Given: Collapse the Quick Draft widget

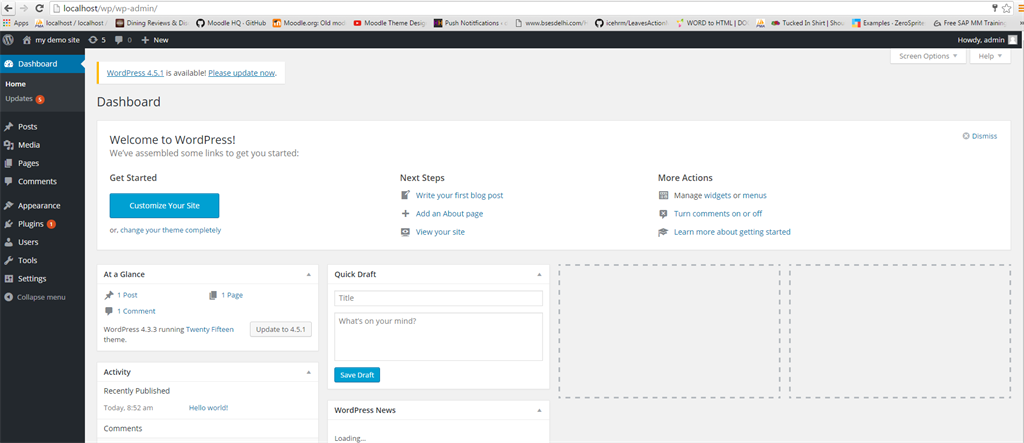Looking at the screenshot, I should (539, 274).
